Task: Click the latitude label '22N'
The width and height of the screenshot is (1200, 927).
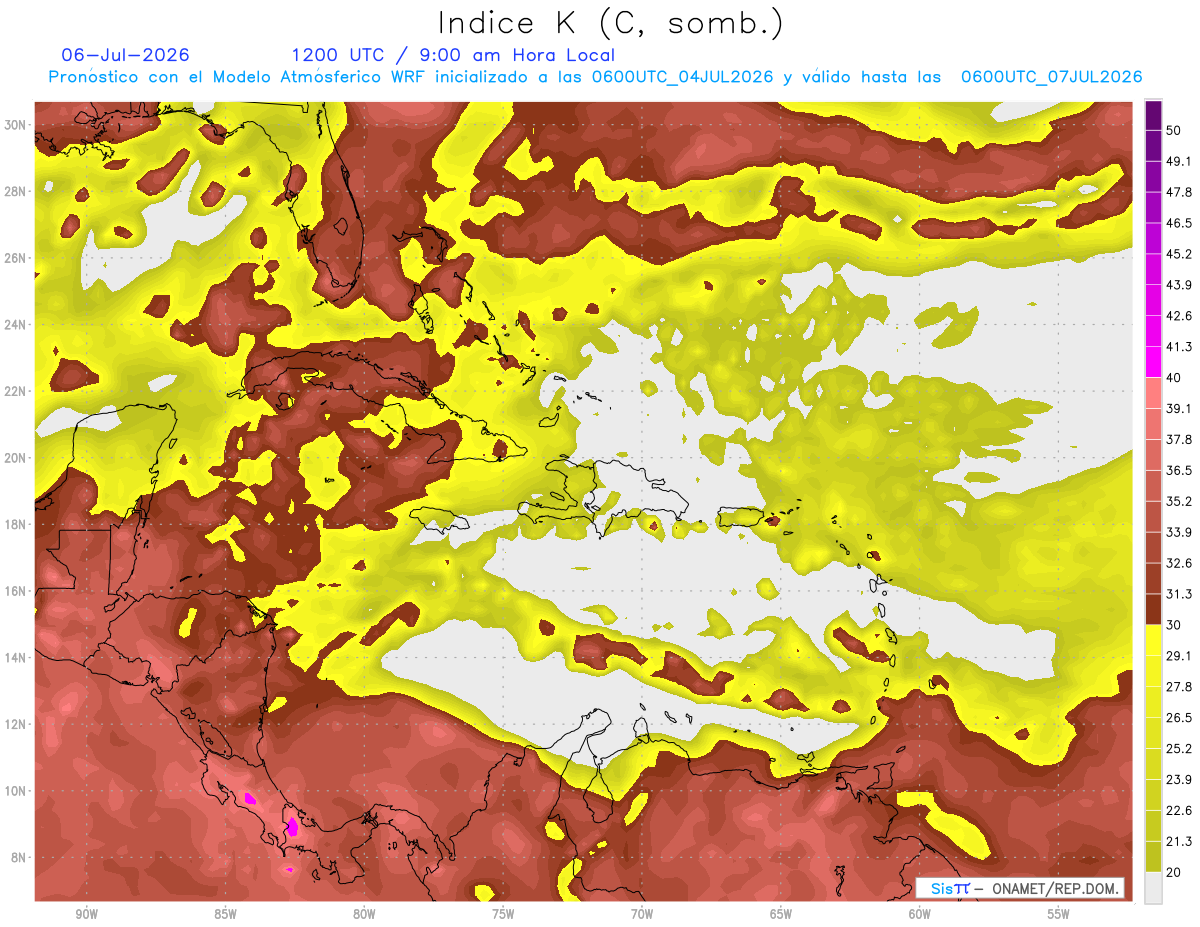Action: 17,391
